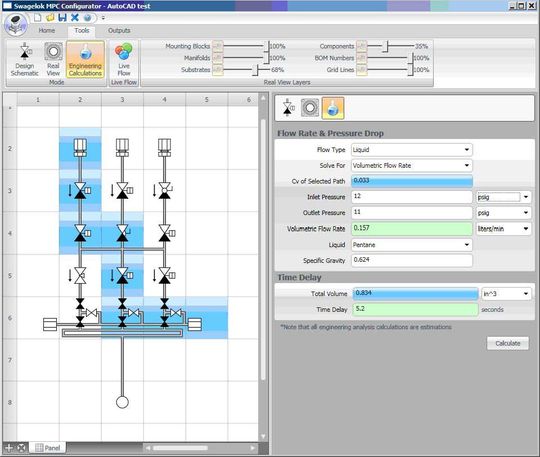Switch to Real View mode in ribbon
This screenshot has height=457, width=540.
click(x=53, y=60)
